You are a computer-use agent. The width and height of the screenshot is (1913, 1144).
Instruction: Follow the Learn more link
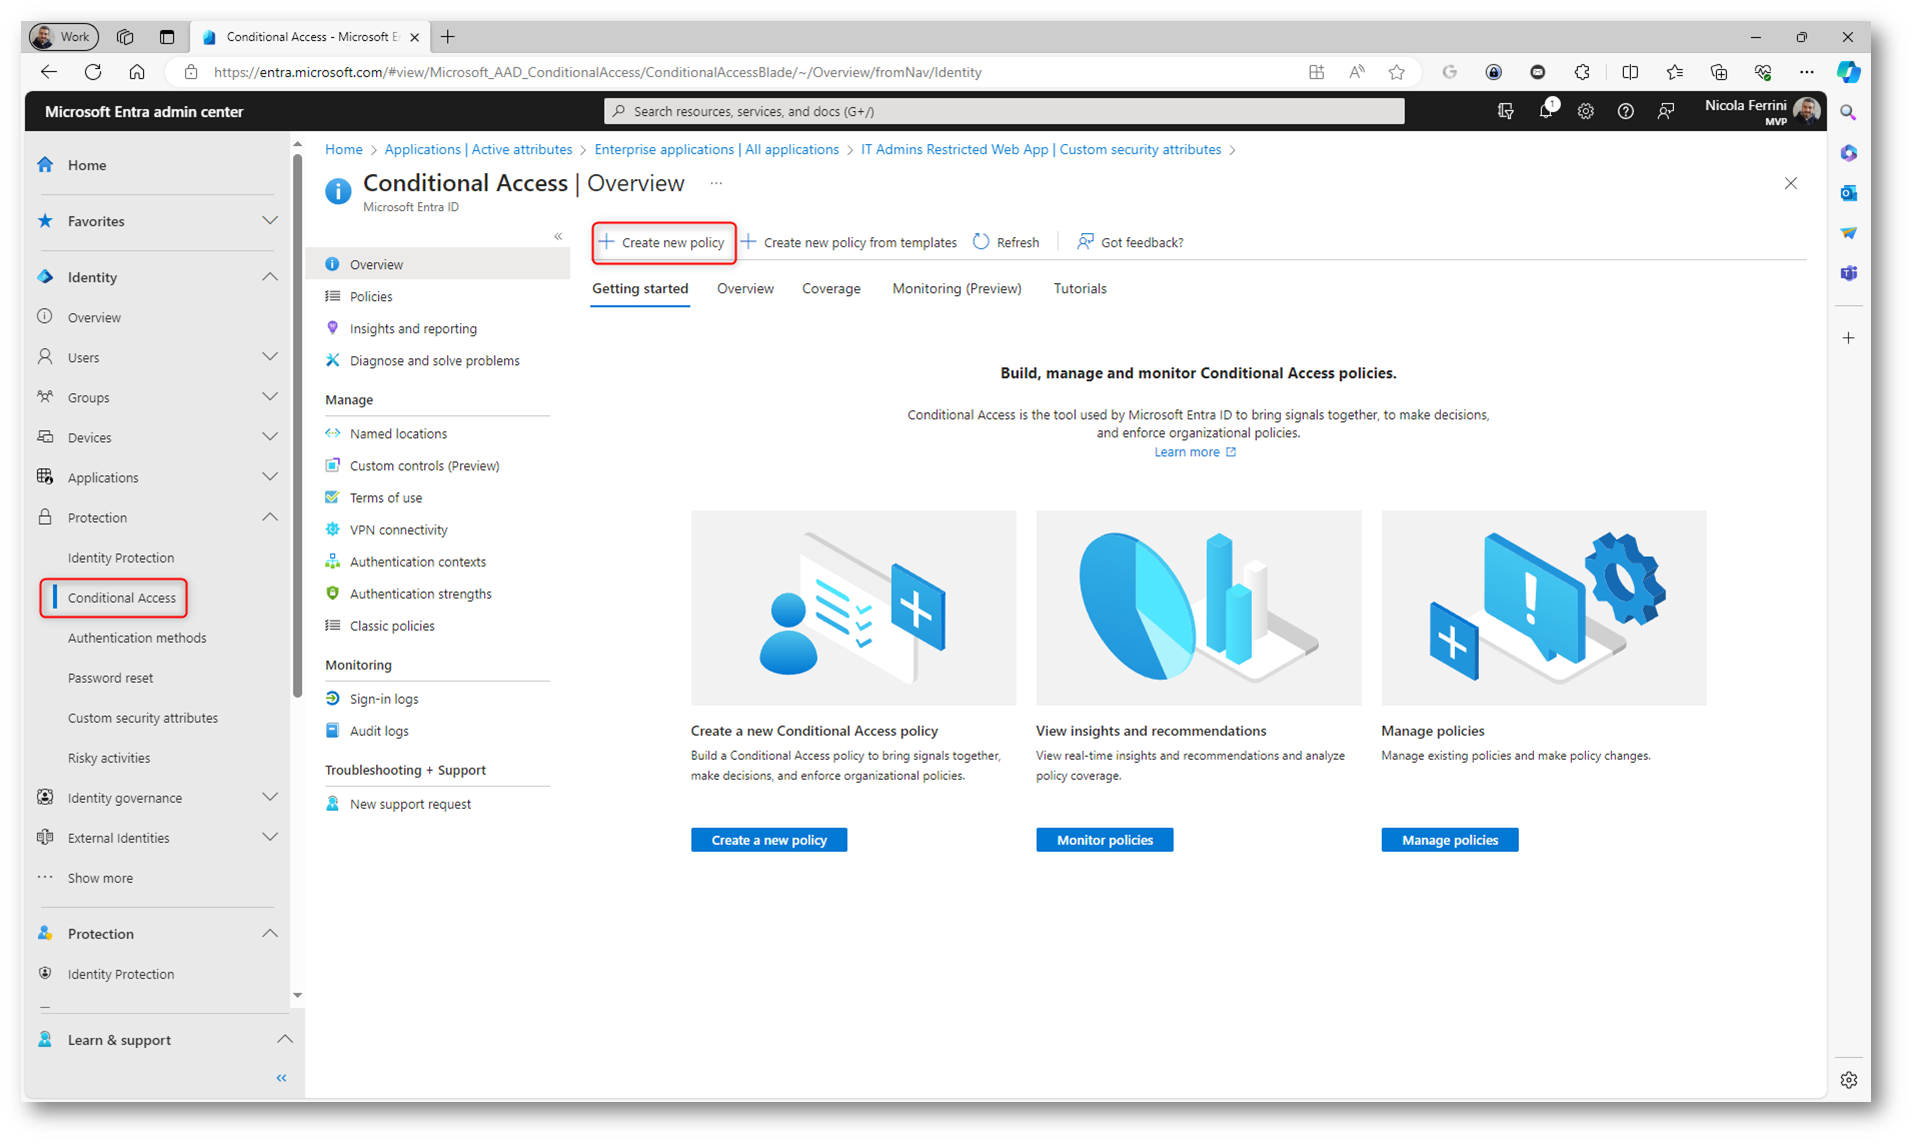point(1195,452)
